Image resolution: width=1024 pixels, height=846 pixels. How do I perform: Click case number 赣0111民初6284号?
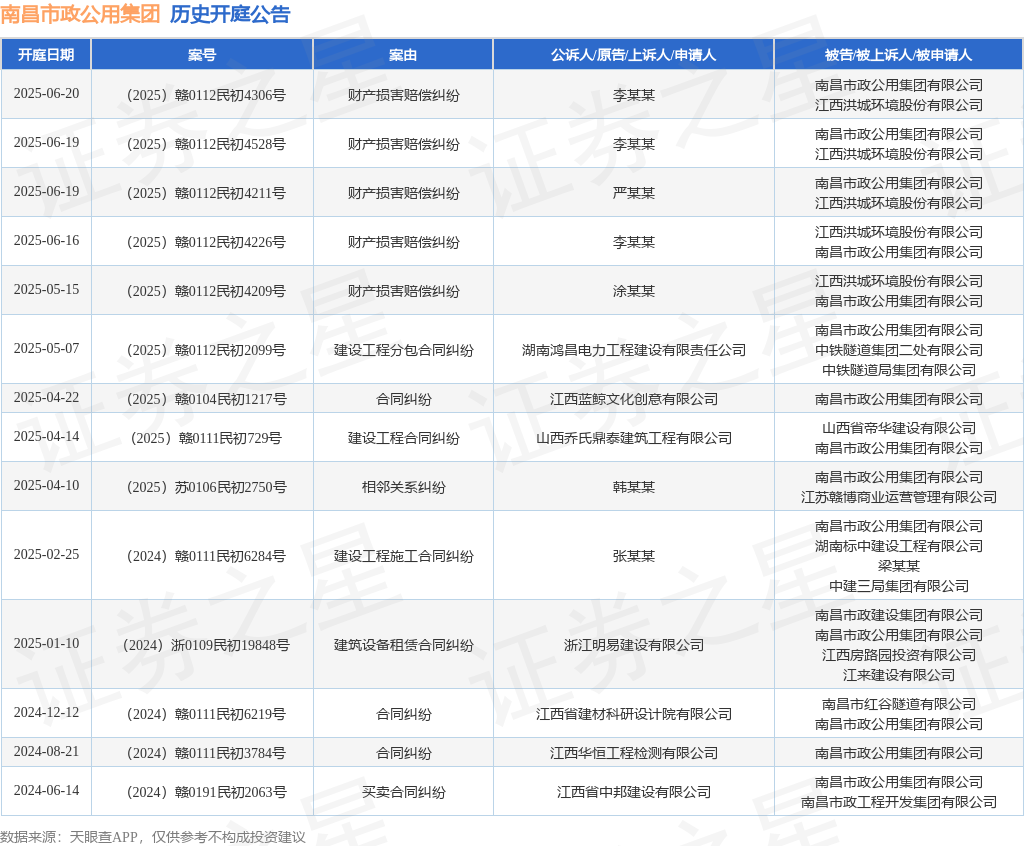(x=206, y=557)
